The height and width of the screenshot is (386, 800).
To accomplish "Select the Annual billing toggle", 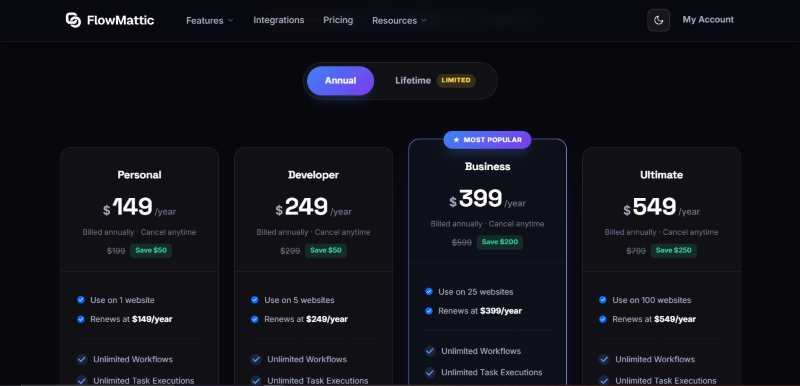I will [x=340, y=81].
